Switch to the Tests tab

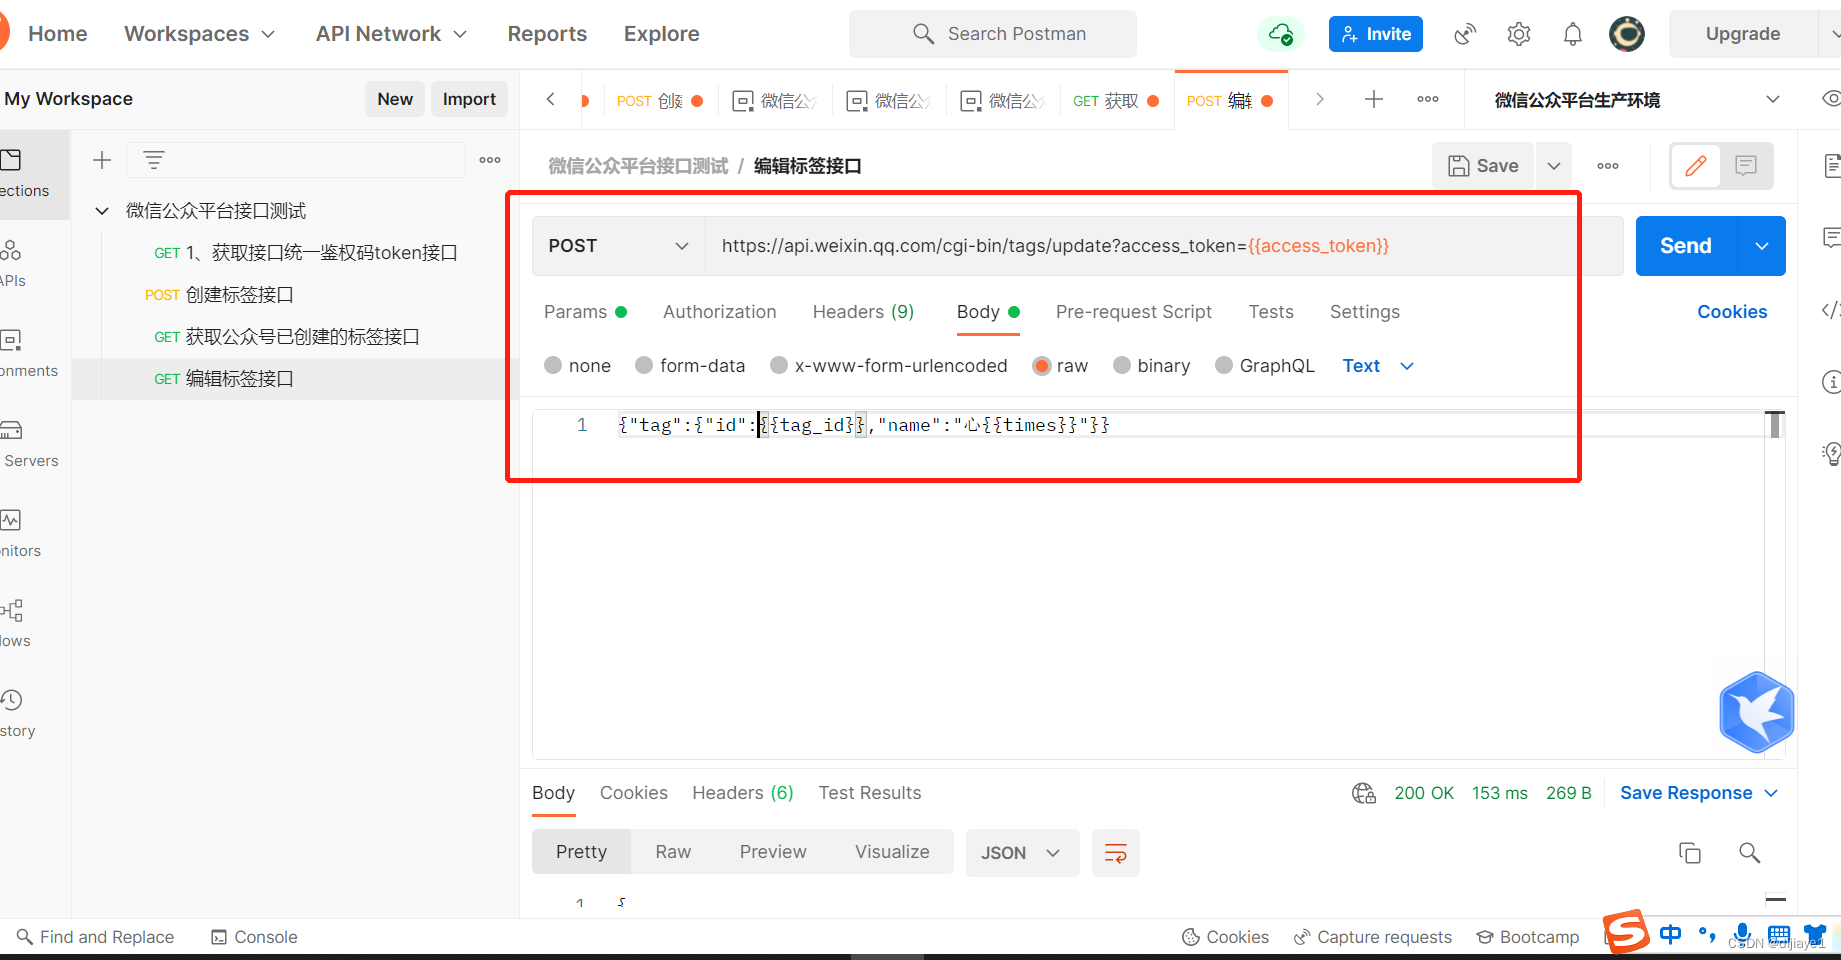click(1271, 312)
